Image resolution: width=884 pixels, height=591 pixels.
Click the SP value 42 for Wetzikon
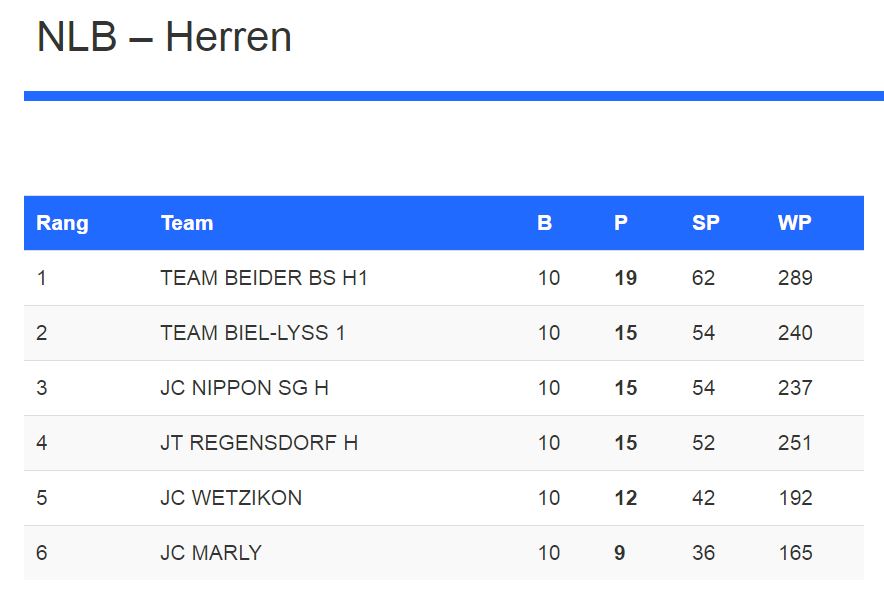(703, 498)
